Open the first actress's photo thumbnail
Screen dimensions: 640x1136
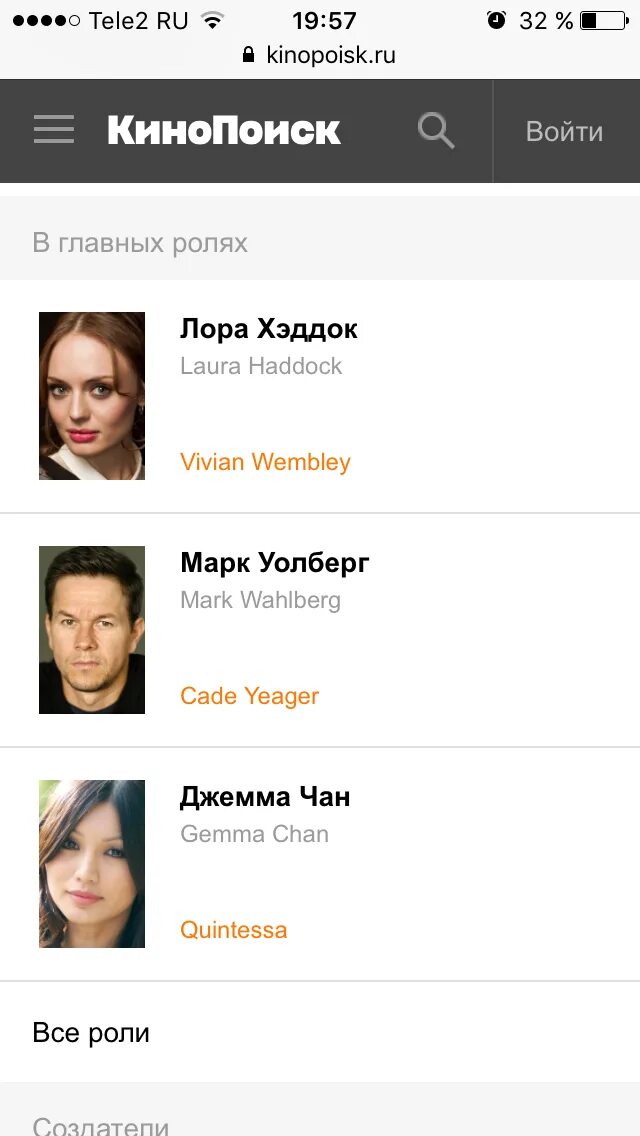(92, 396)
